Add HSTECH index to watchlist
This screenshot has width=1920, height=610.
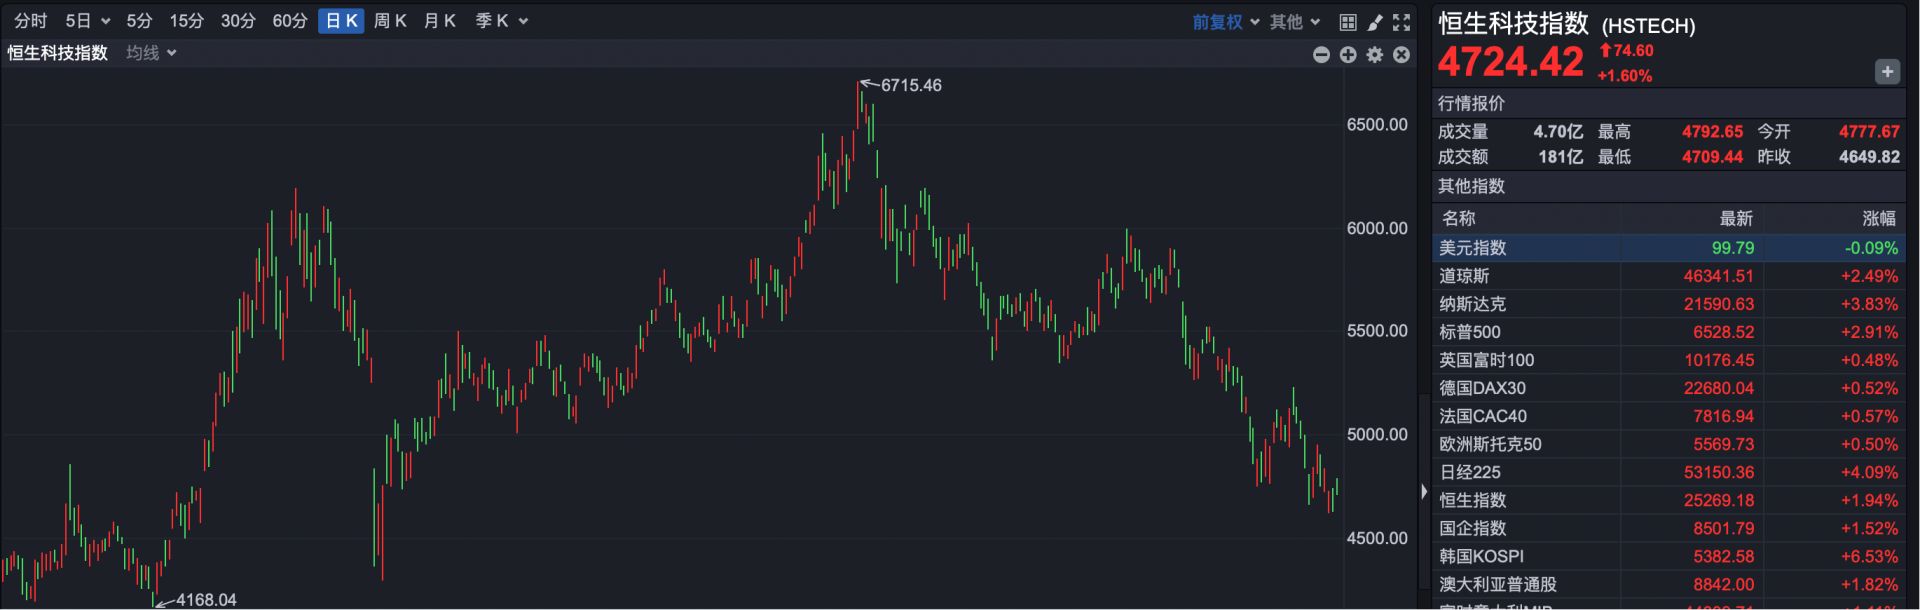pos(1886,72)
